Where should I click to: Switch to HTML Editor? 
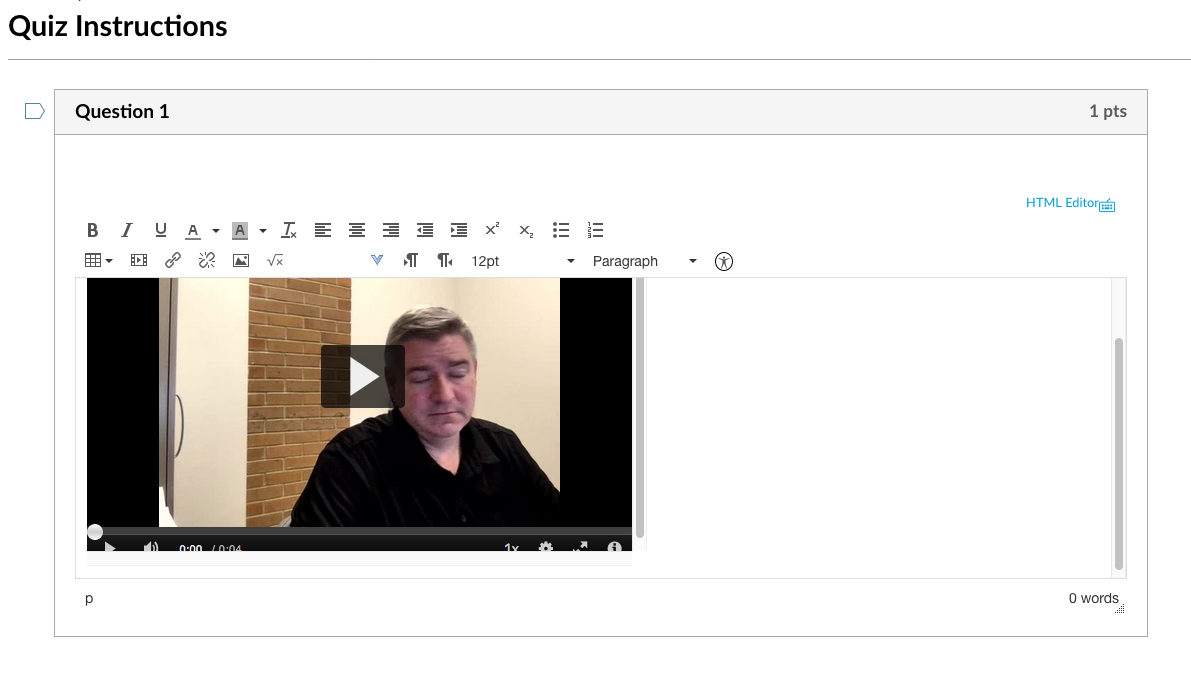click(1062, 203)
